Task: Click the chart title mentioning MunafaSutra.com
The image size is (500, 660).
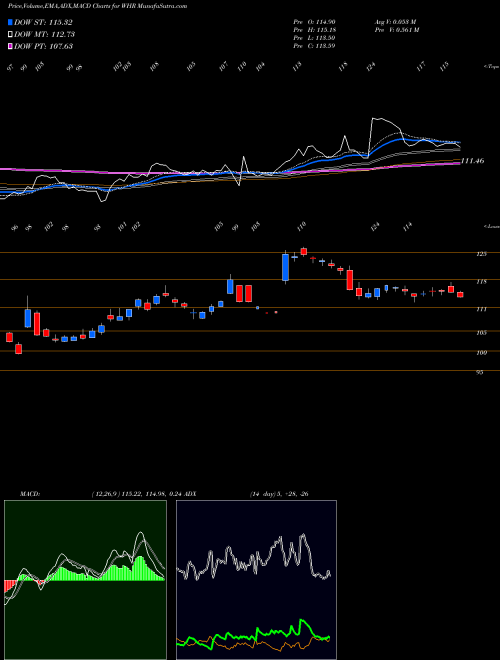Action: [97, 6]
